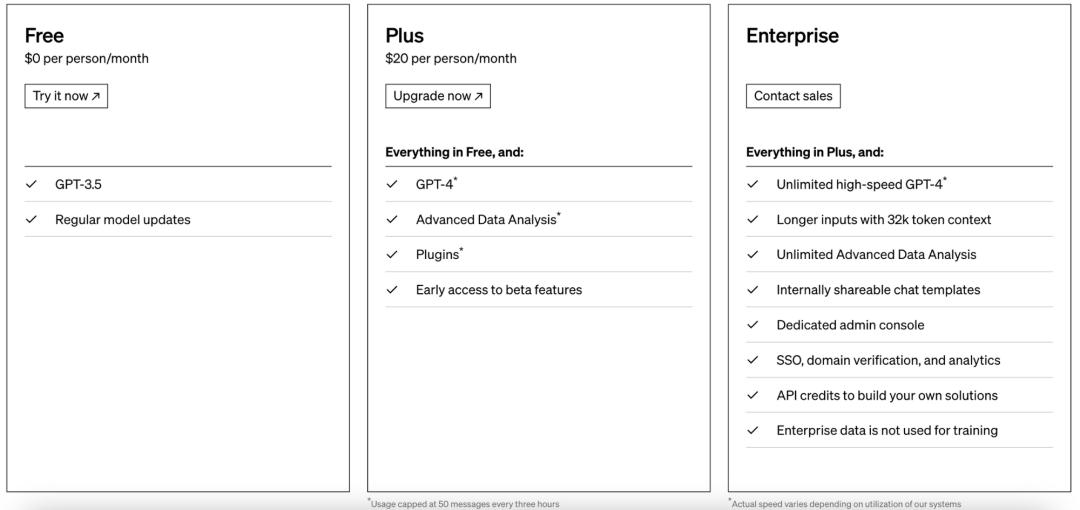Image resolution: width=1080 pixels, height=510 pixels.
Task: Click the checkmark next to Regular model updates
Action: (x=32, y=220)
